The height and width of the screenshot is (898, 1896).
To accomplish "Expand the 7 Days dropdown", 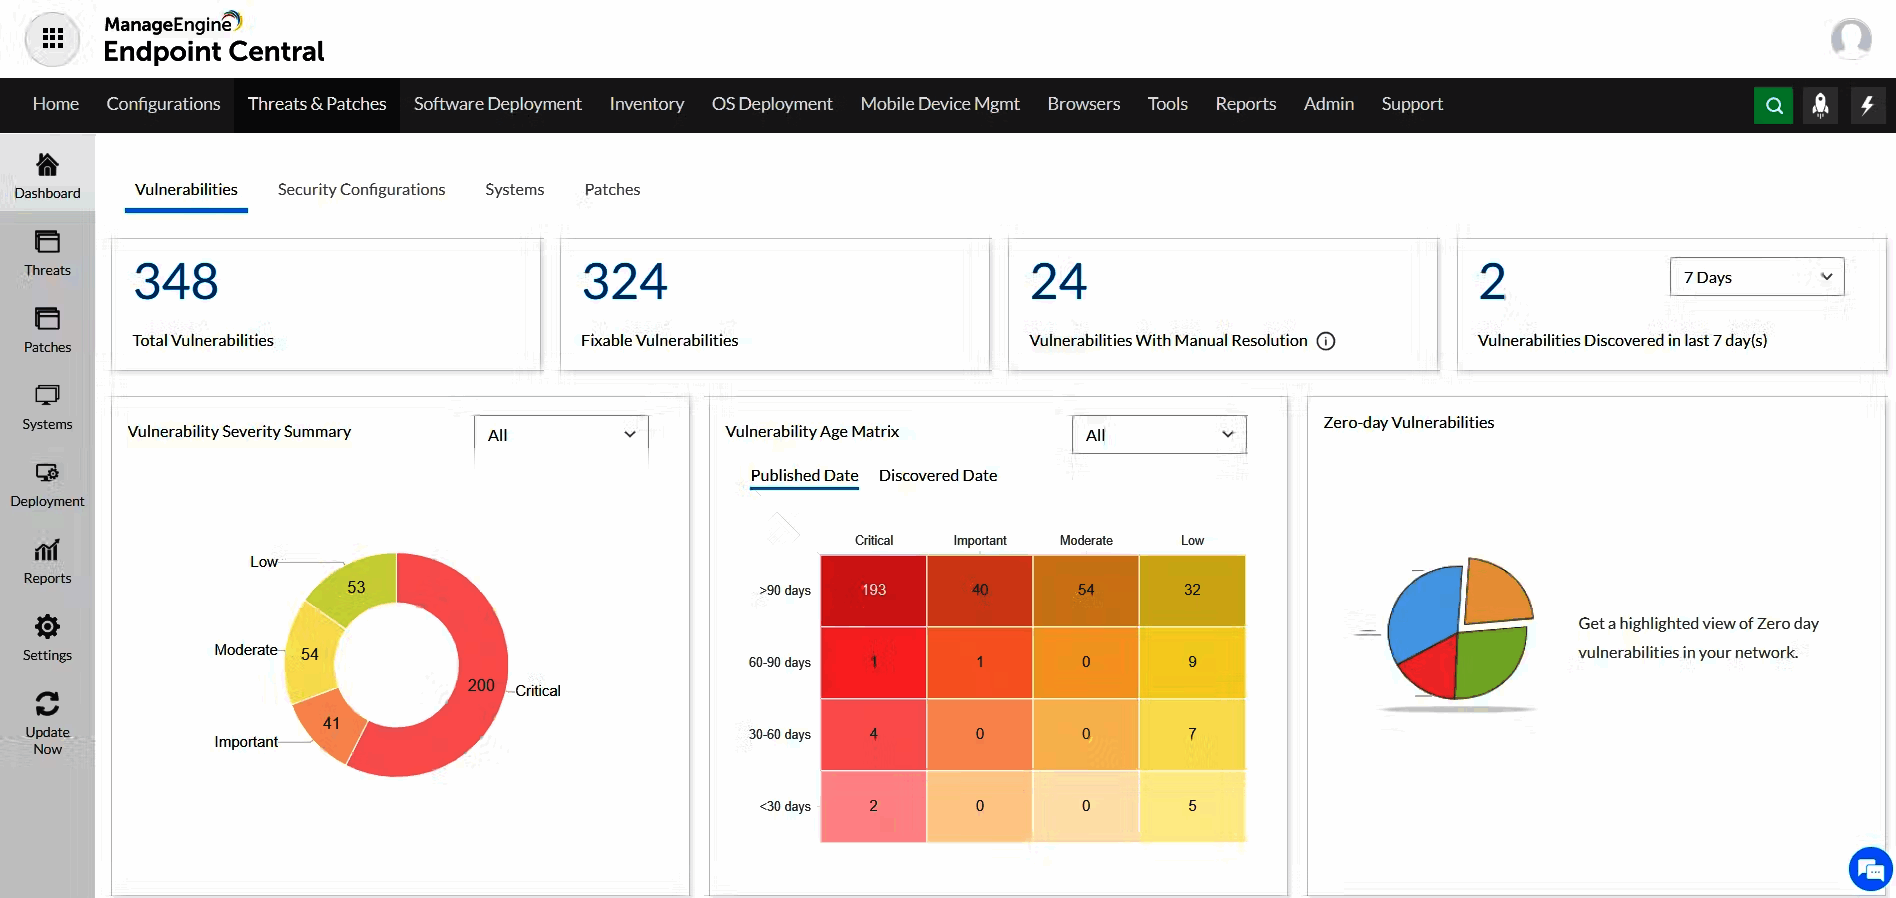I will pos(1756,277).
